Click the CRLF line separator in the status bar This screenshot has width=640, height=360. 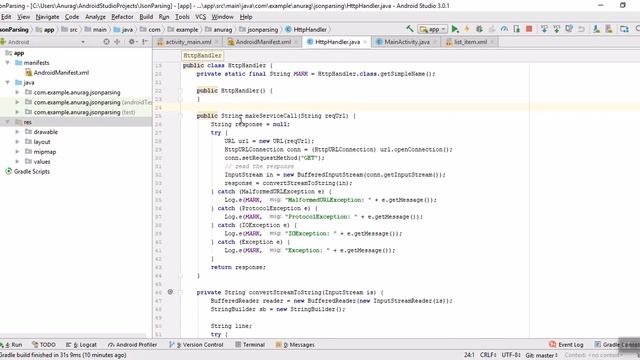tap(488, 355)
